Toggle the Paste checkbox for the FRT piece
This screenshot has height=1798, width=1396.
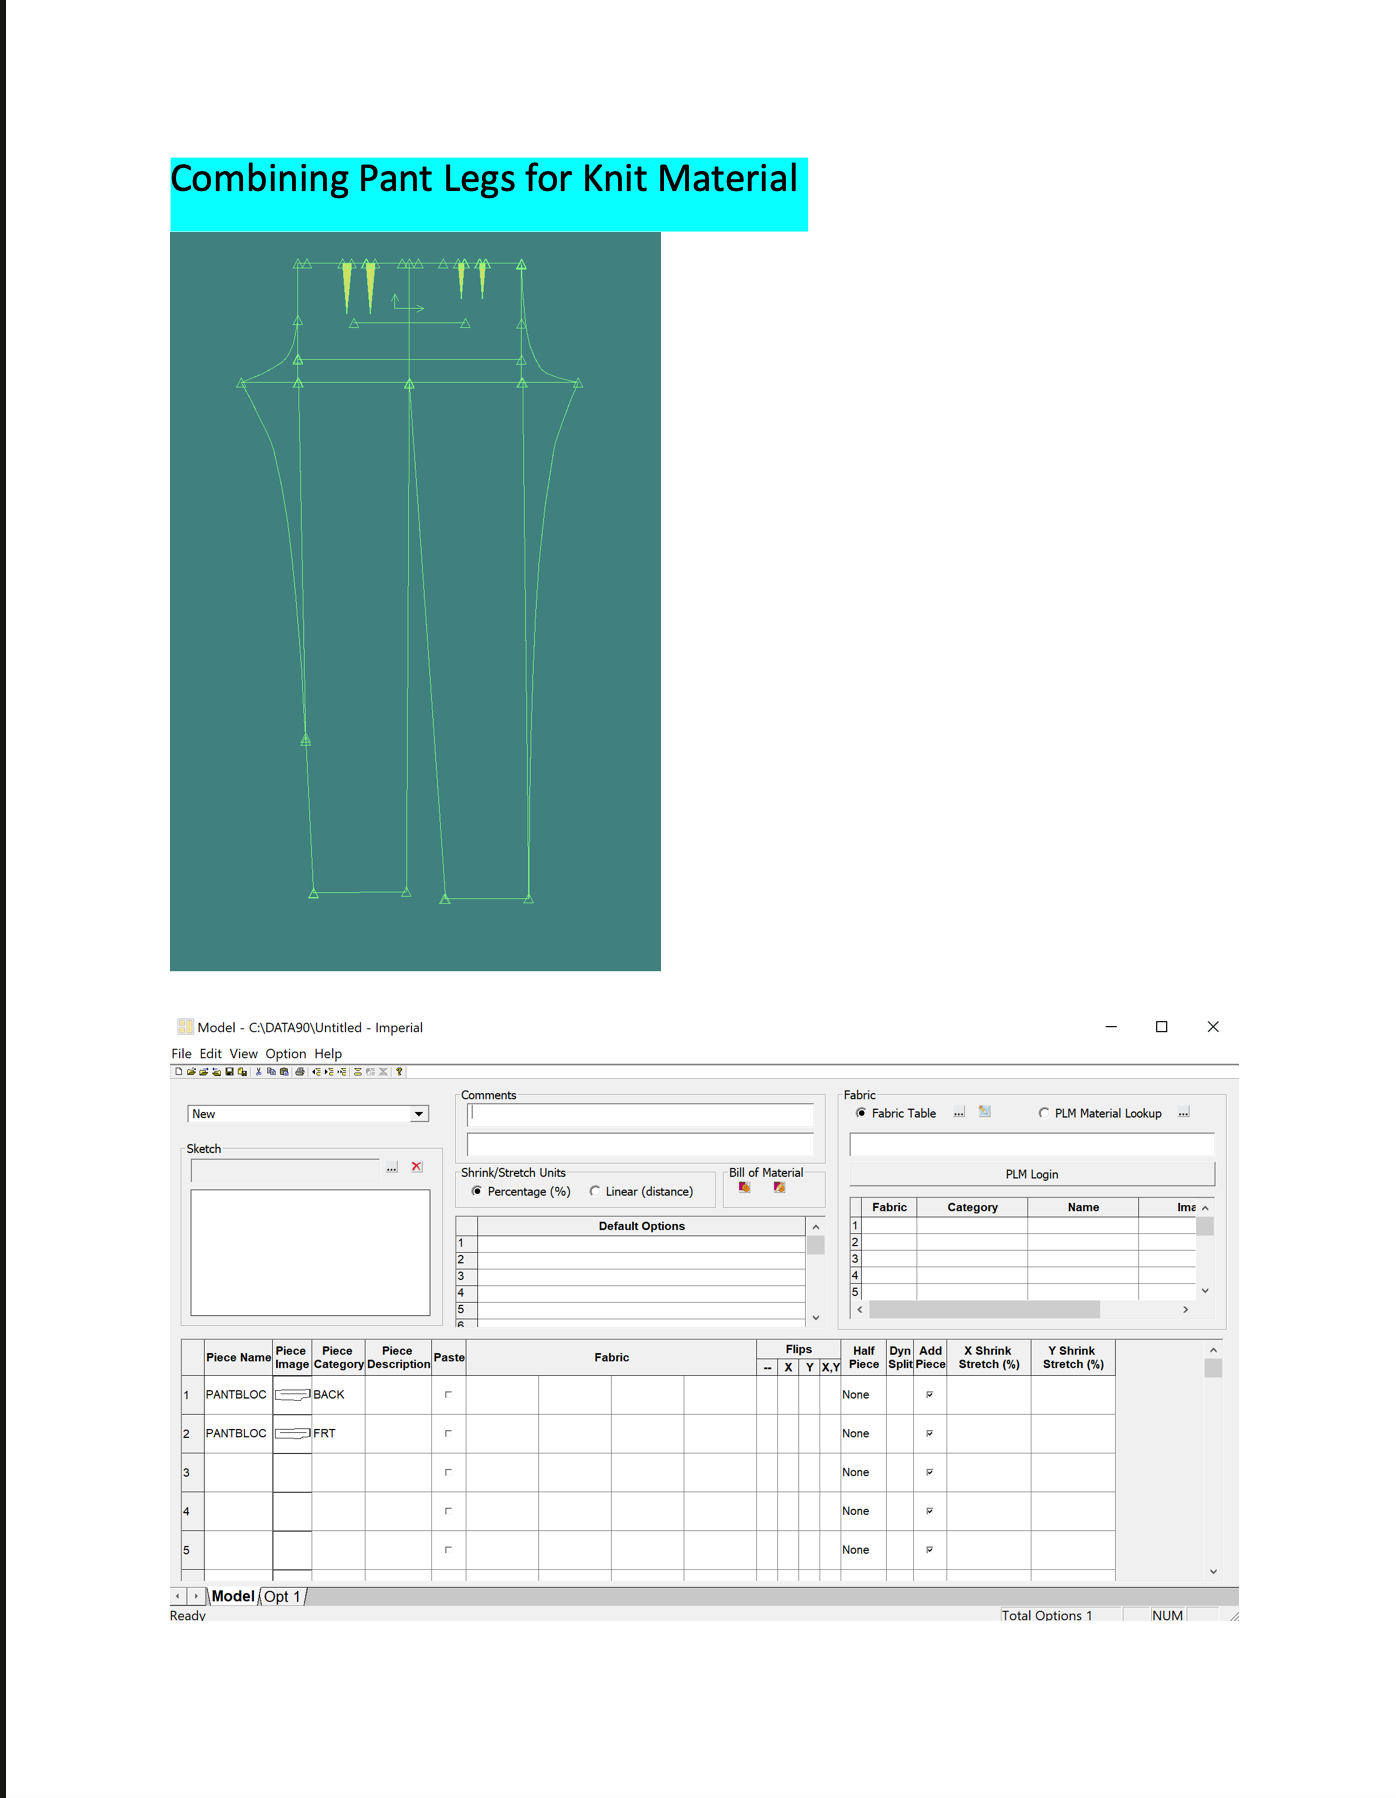(x=448, y=1433)
